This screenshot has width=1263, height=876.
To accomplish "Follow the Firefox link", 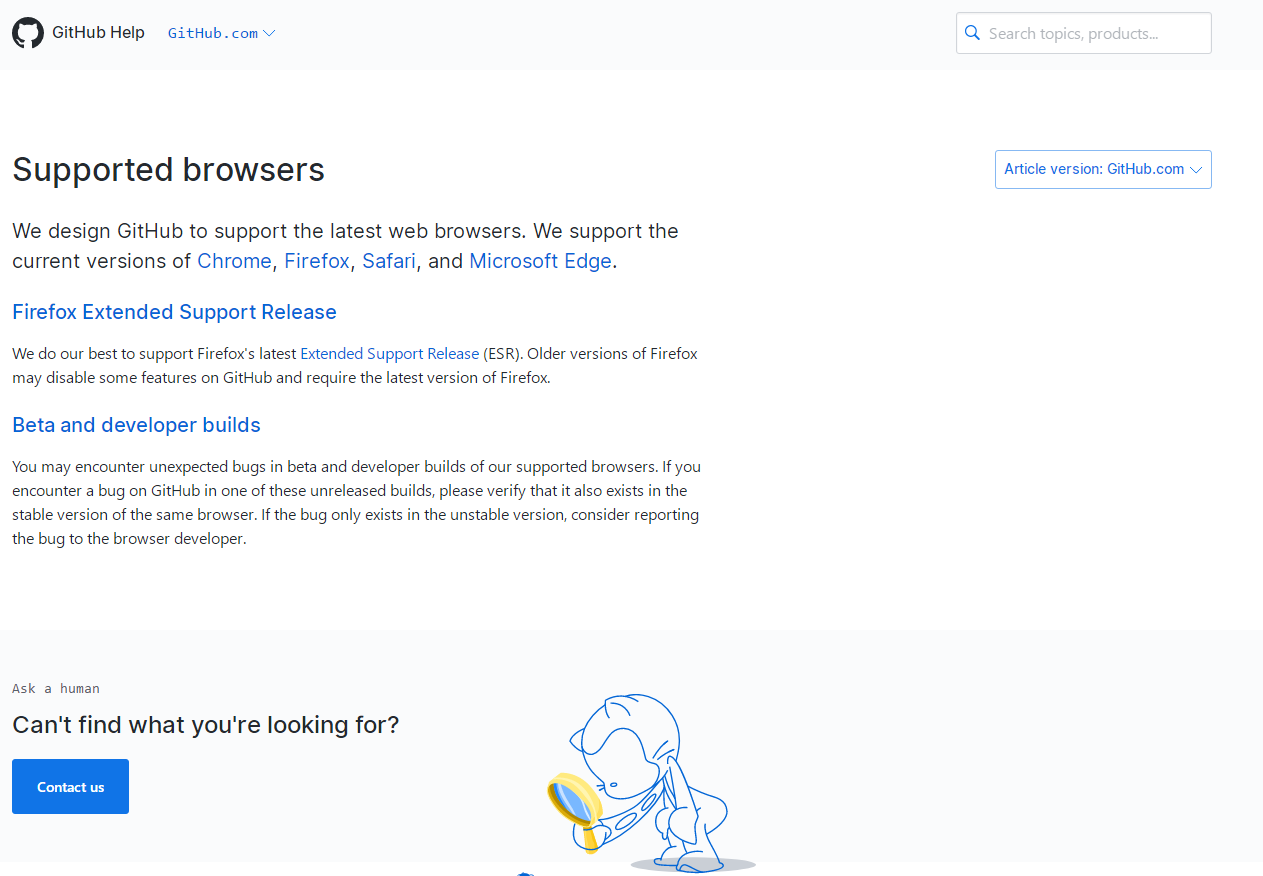I will pyautogui.click(x=317, y=261).
